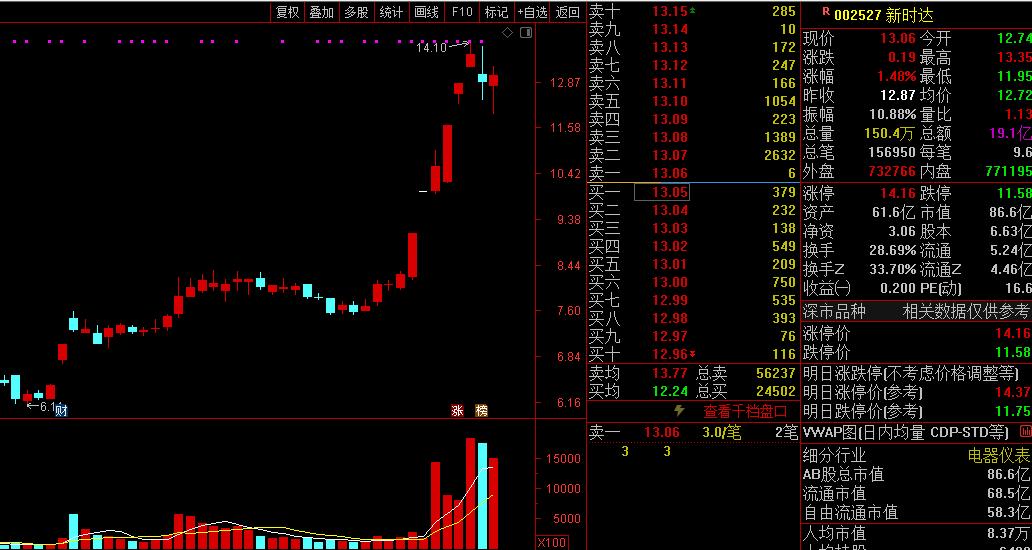
Task: Click the 14.10 high price label
Action: coord(431,47)
